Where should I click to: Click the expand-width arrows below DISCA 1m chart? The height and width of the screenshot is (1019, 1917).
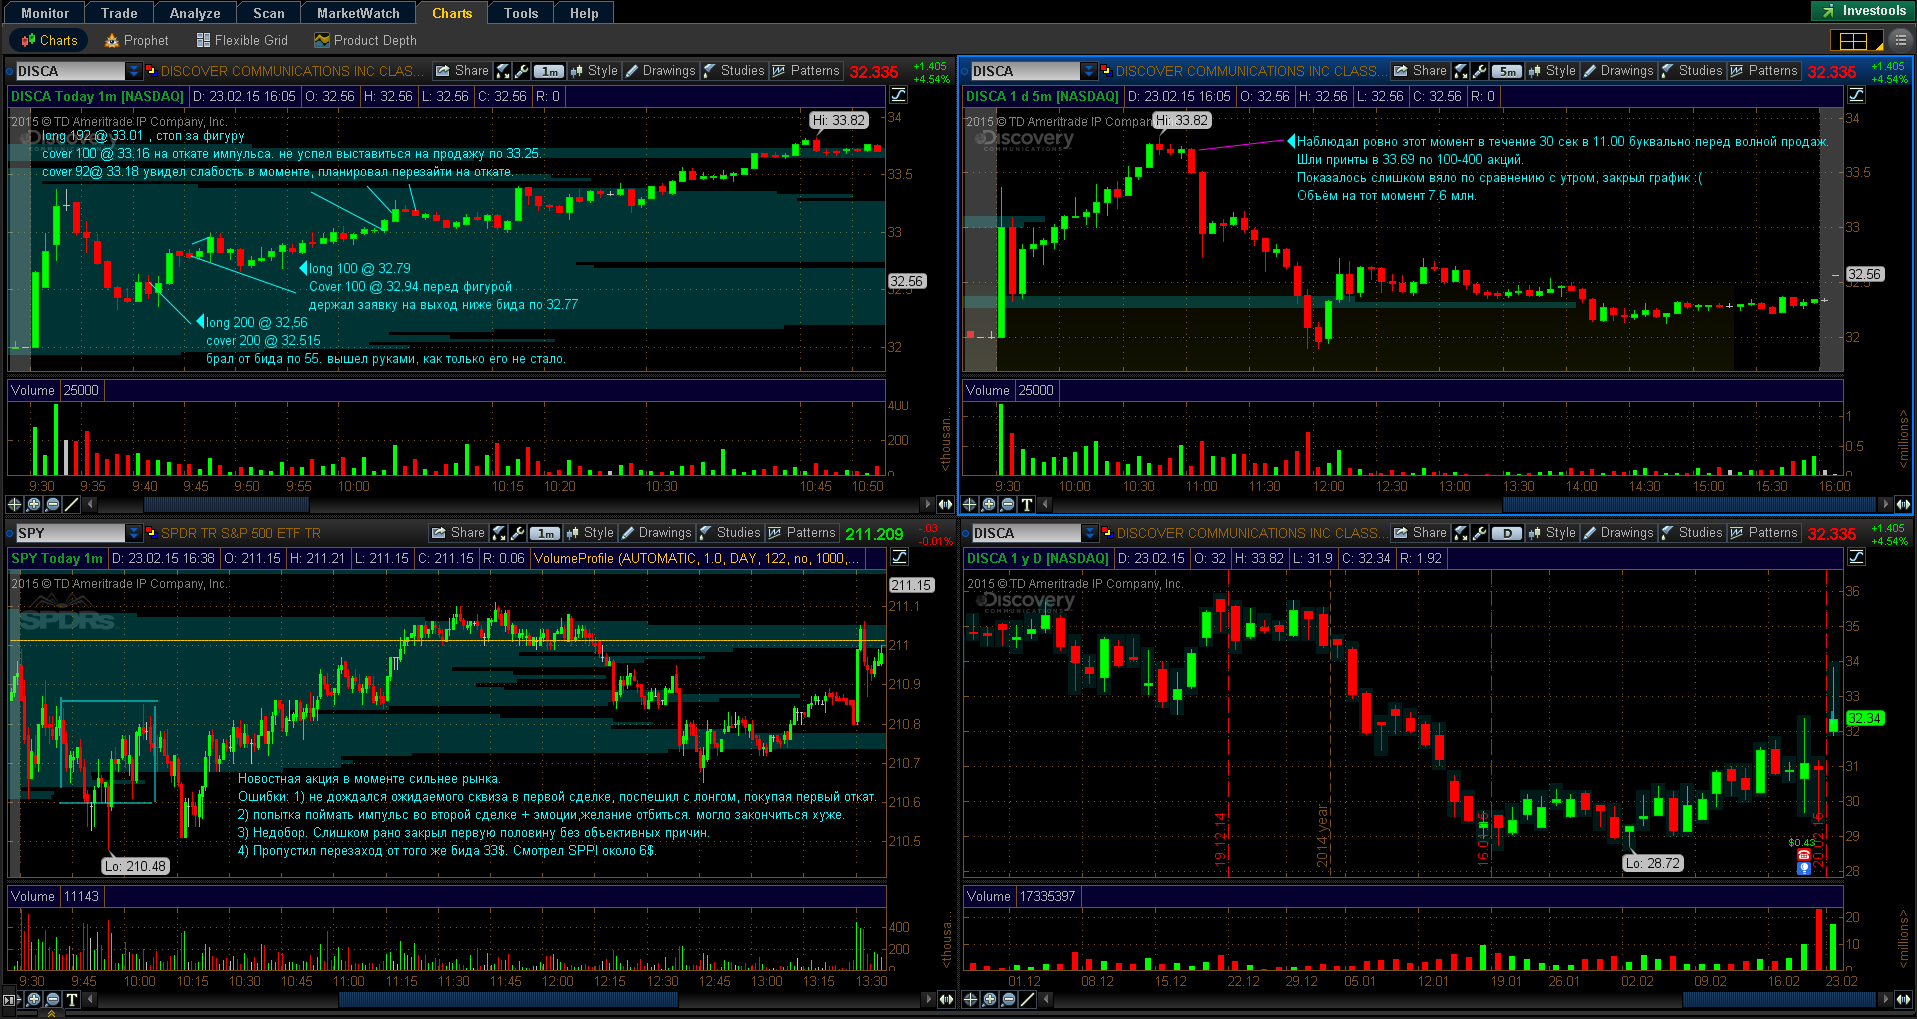[x=945, y=504]
